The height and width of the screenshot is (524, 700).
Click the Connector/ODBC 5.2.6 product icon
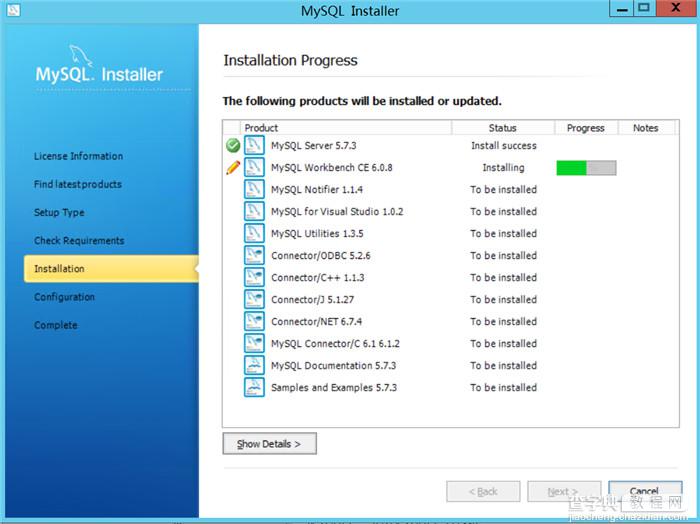click(254, 256)
